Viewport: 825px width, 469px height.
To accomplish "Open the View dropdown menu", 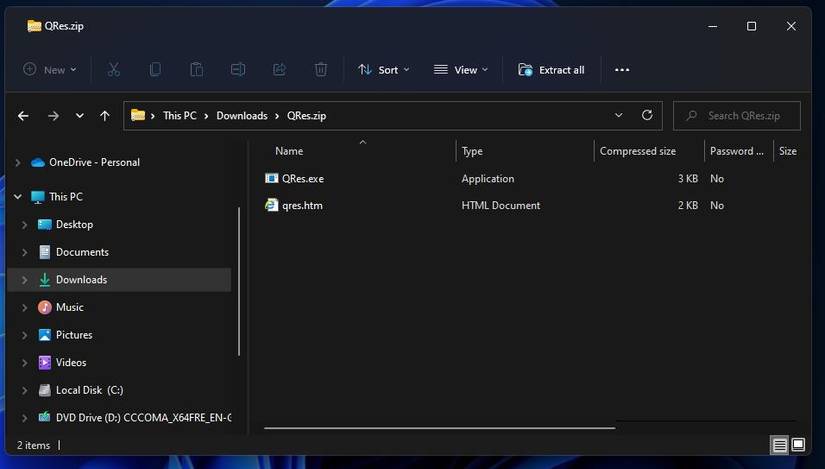I will [461, 70].
